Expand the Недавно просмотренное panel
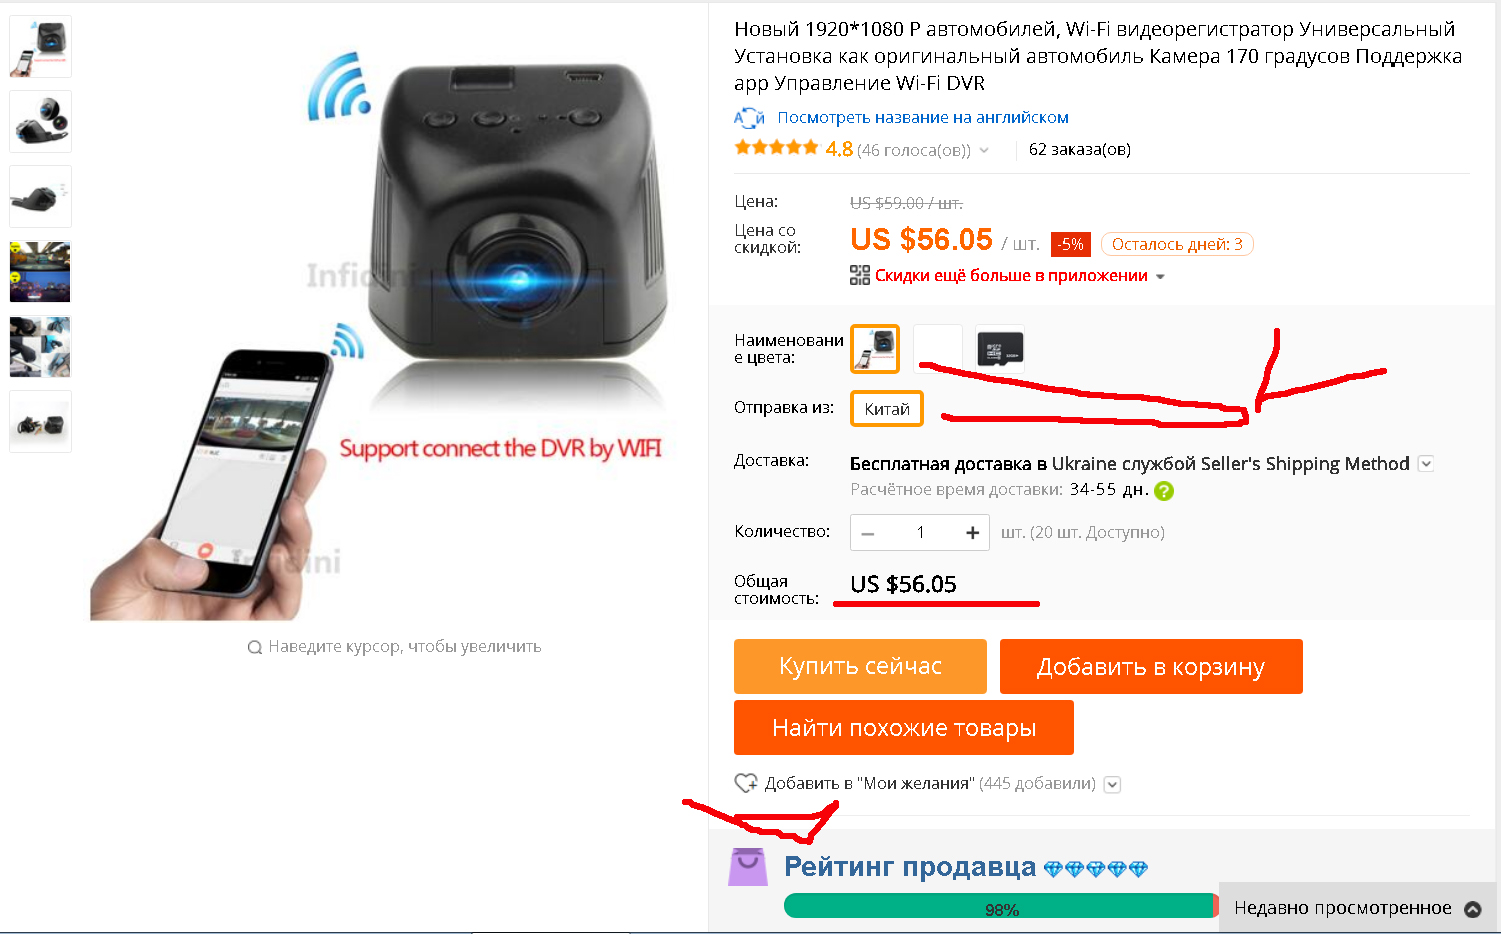The width and height of the screenshot is (1501, 934). (x=1358, y=908)
